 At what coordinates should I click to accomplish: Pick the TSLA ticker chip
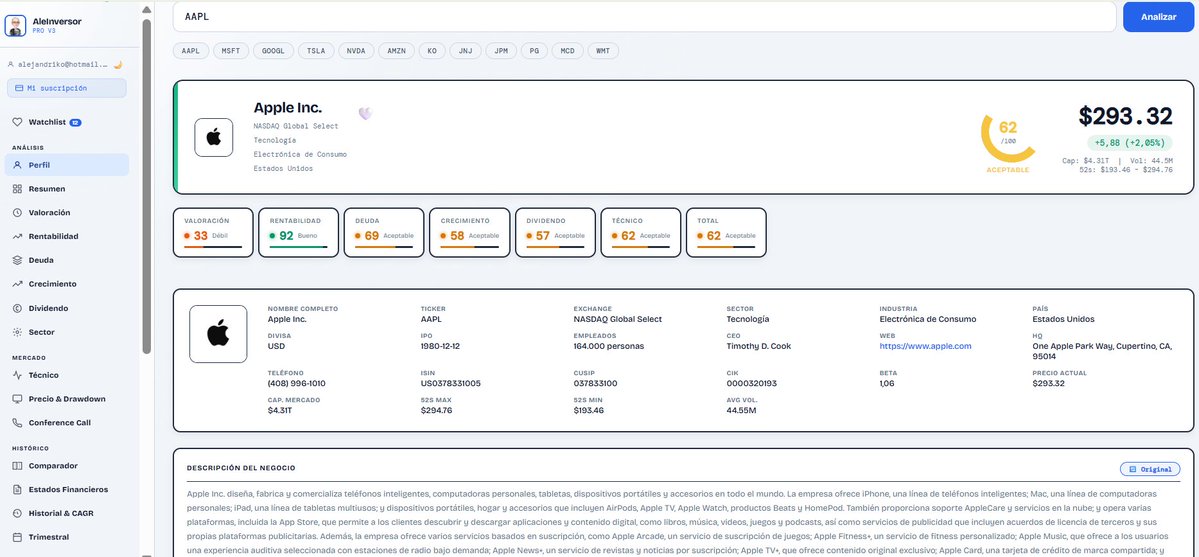coord(316,50)
